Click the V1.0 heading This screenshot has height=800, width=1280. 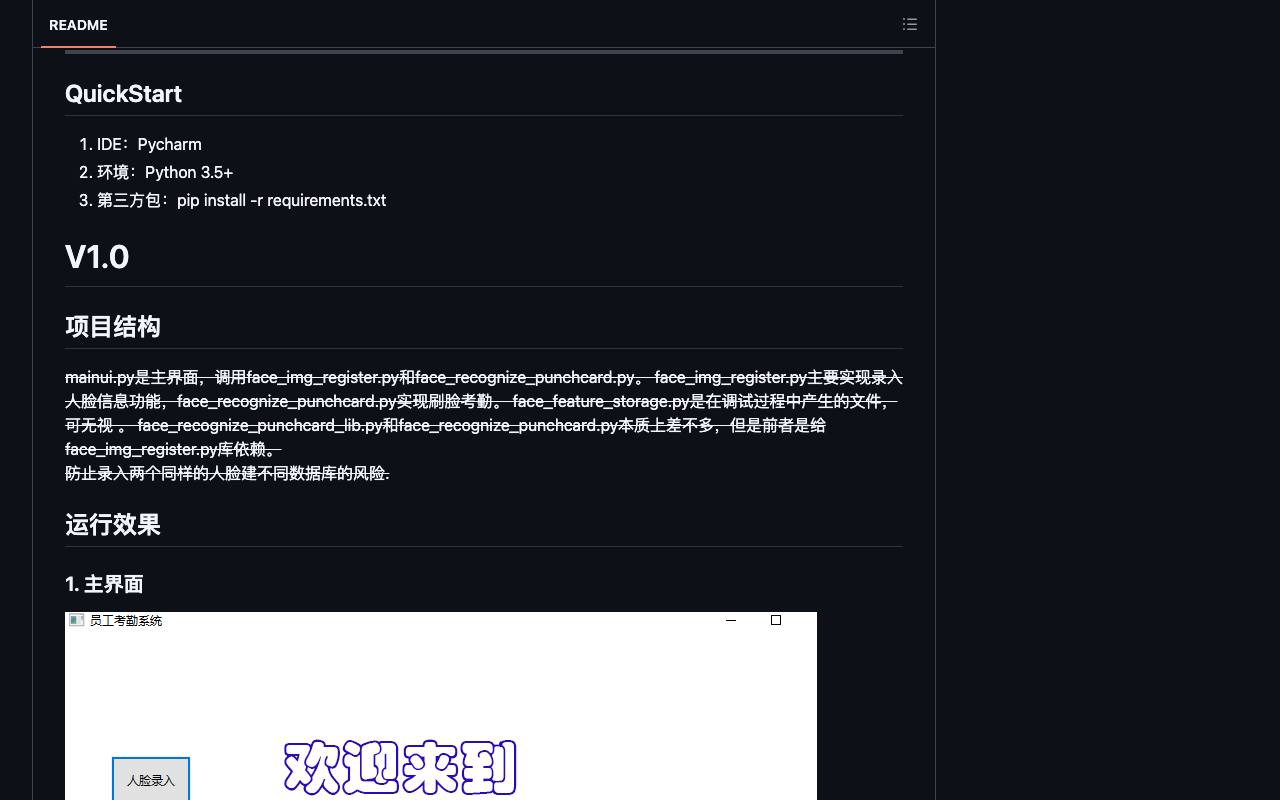[97, 257]
